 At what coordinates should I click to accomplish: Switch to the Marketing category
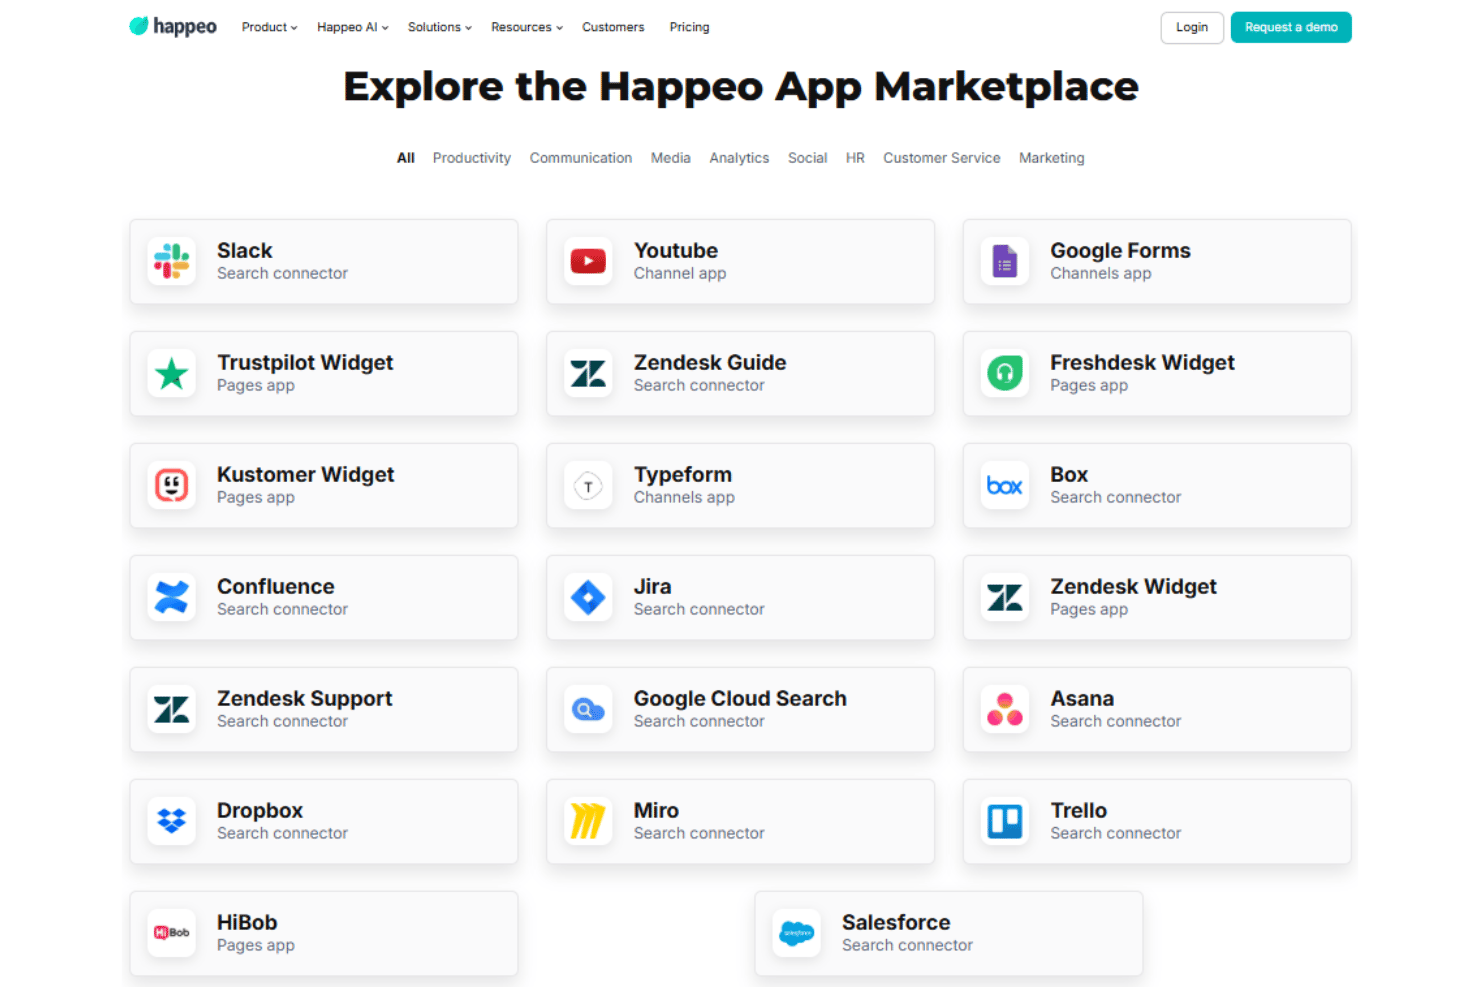pos(1052,158)
